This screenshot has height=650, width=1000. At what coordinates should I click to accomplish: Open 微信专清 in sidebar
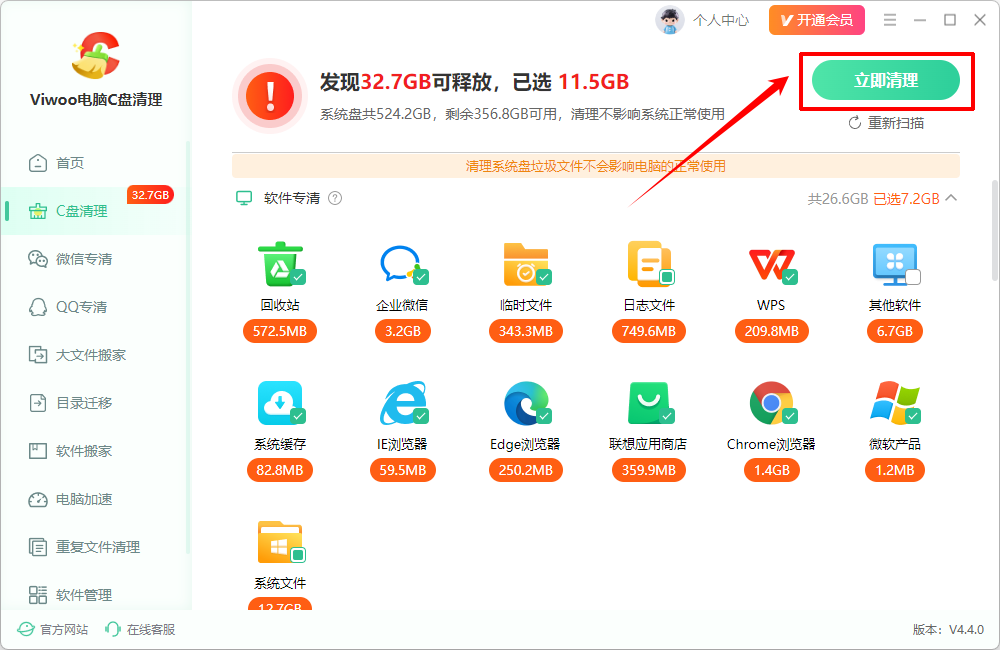pyautogui.click(x=94, y=259)
